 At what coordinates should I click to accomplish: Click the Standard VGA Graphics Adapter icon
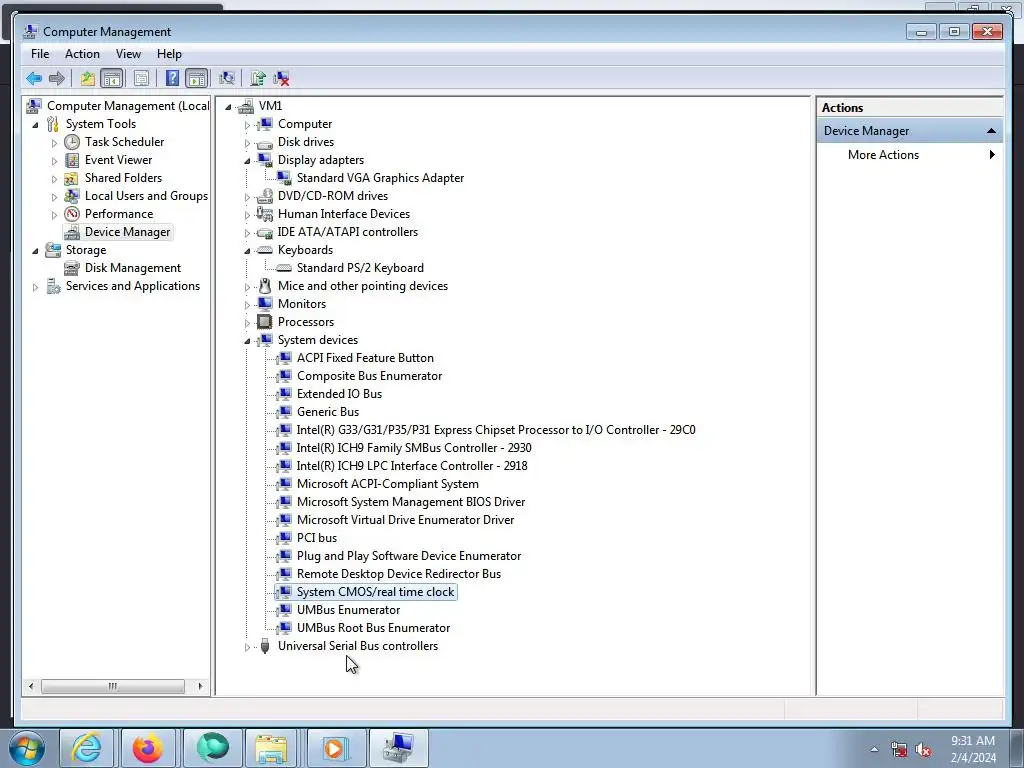pos(284,178)
